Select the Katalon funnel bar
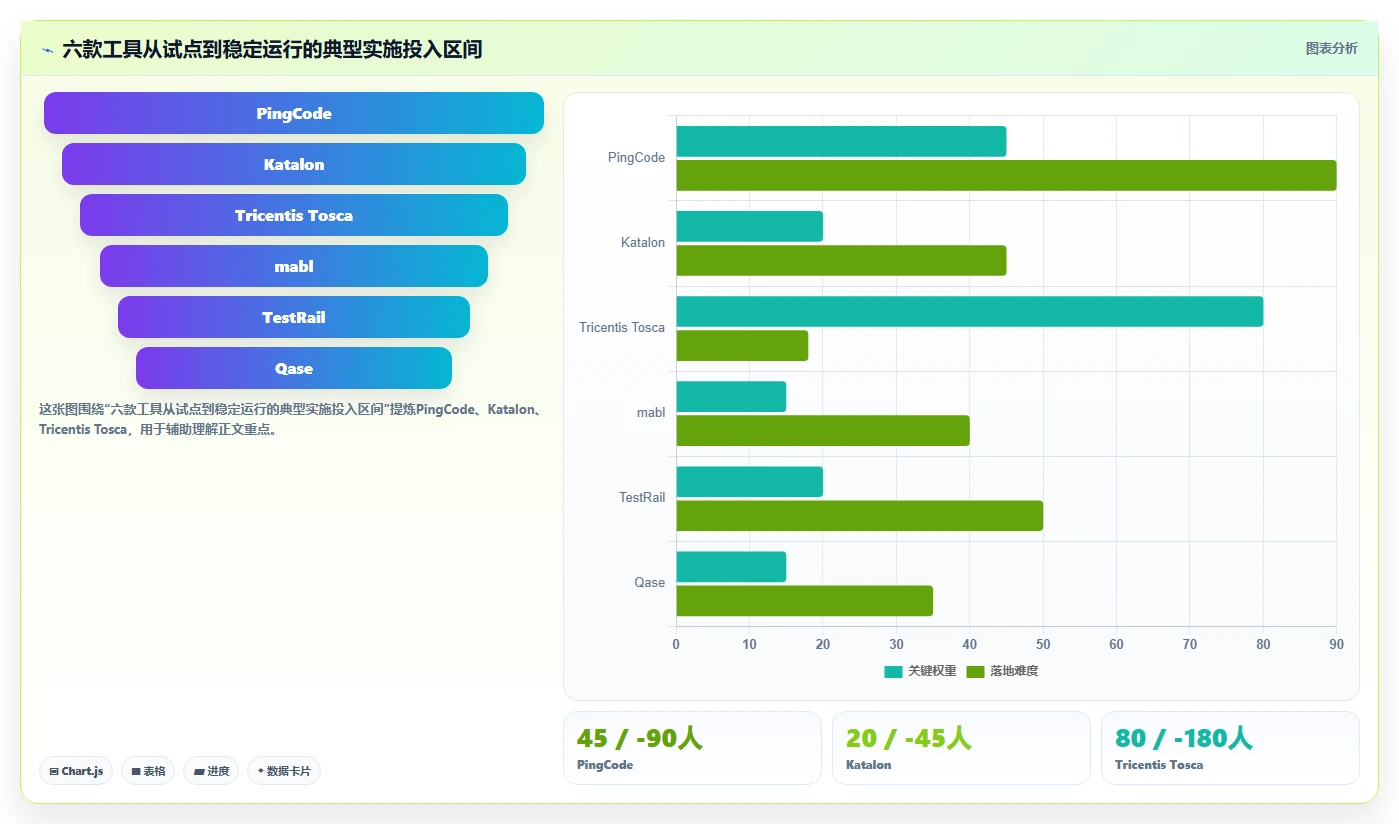 click(294, 164)
